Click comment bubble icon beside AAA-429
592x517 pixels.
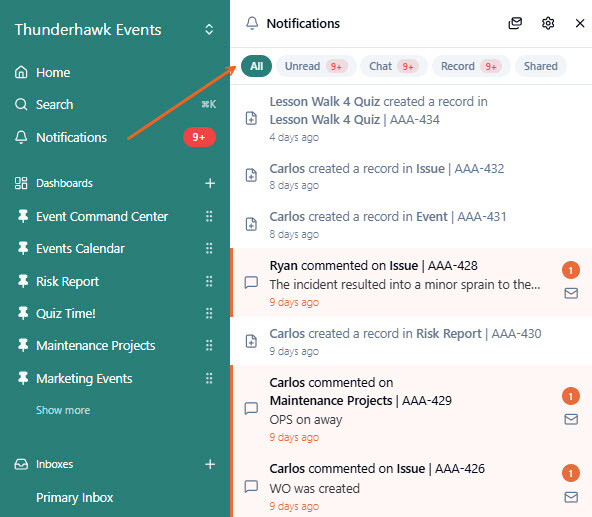pos(251,408)
